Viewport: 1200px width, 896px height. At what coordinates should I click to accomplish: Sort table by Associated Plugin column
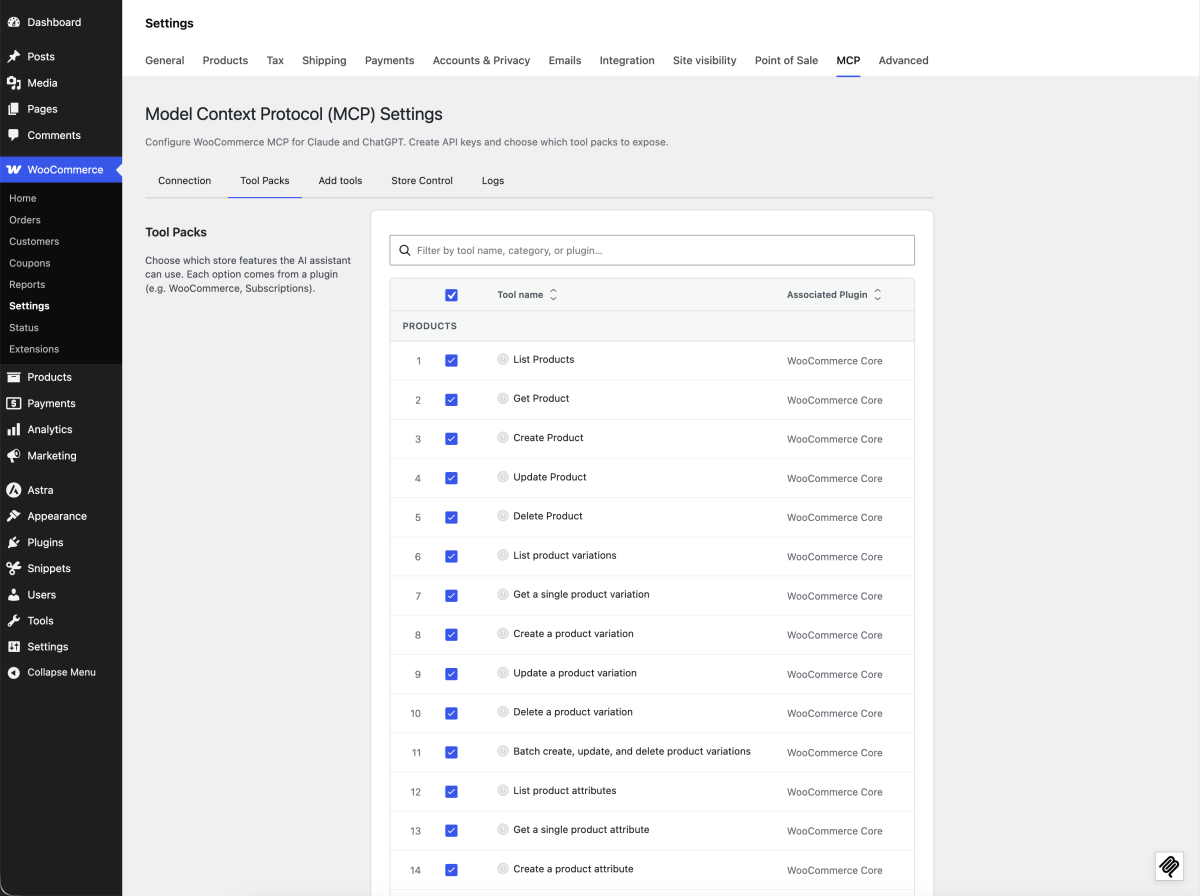tap(834, 295)
